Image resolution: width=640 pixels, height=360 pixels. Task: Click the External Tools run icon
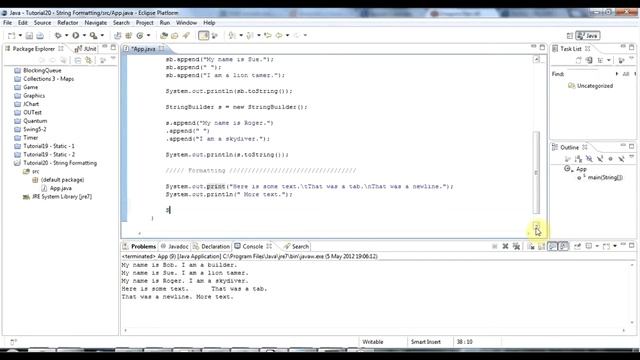coord(93,36)
